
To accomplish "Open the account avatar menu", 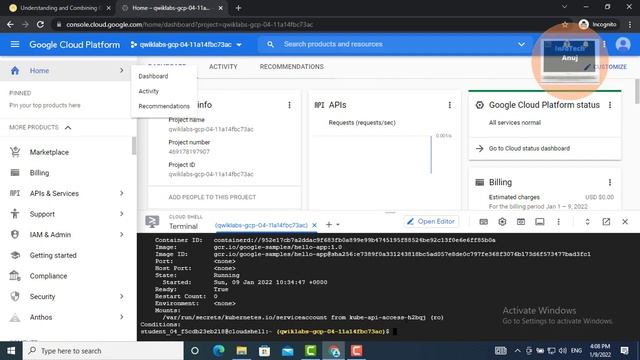I will click(x=623, y=44).
